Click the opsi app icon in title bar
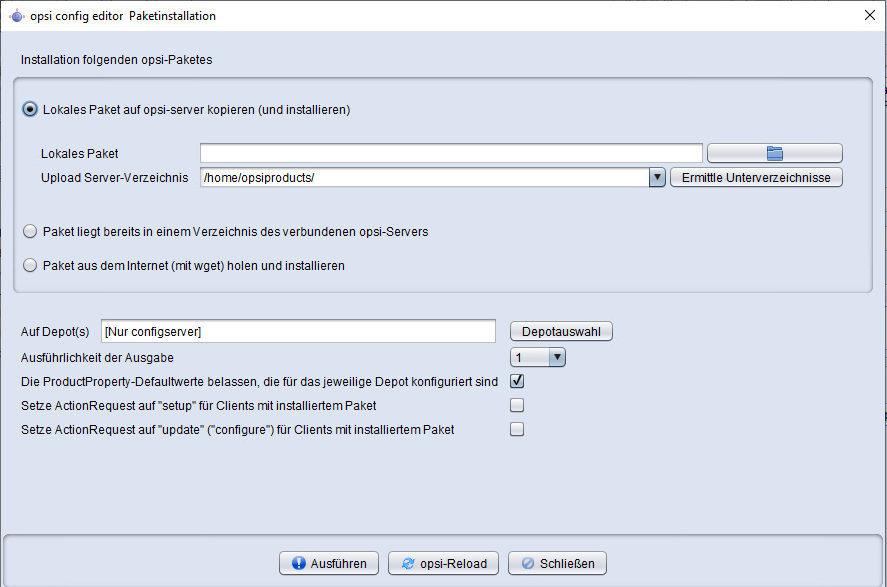 [x=17, y=16]
